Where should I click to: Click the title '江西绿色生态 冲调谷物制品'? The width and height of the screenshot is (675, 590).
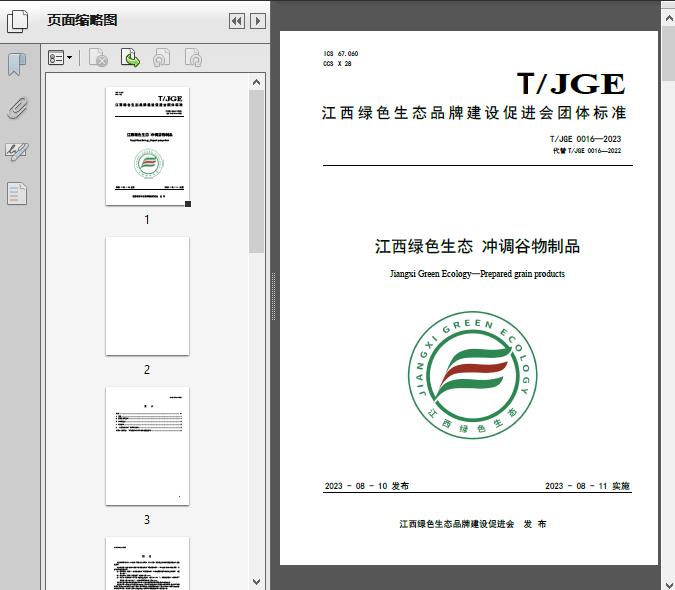477,247
